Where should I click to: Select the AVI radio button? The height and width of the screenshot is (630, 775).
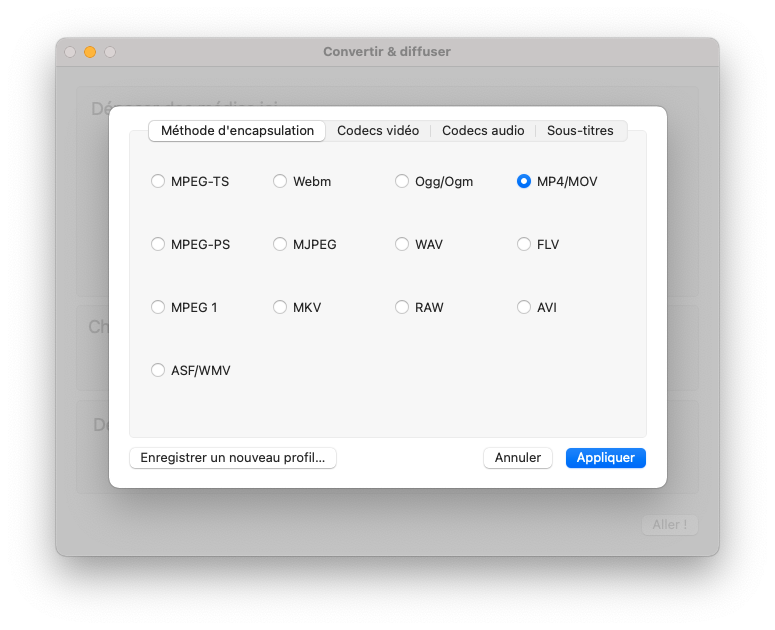(524, 307)
